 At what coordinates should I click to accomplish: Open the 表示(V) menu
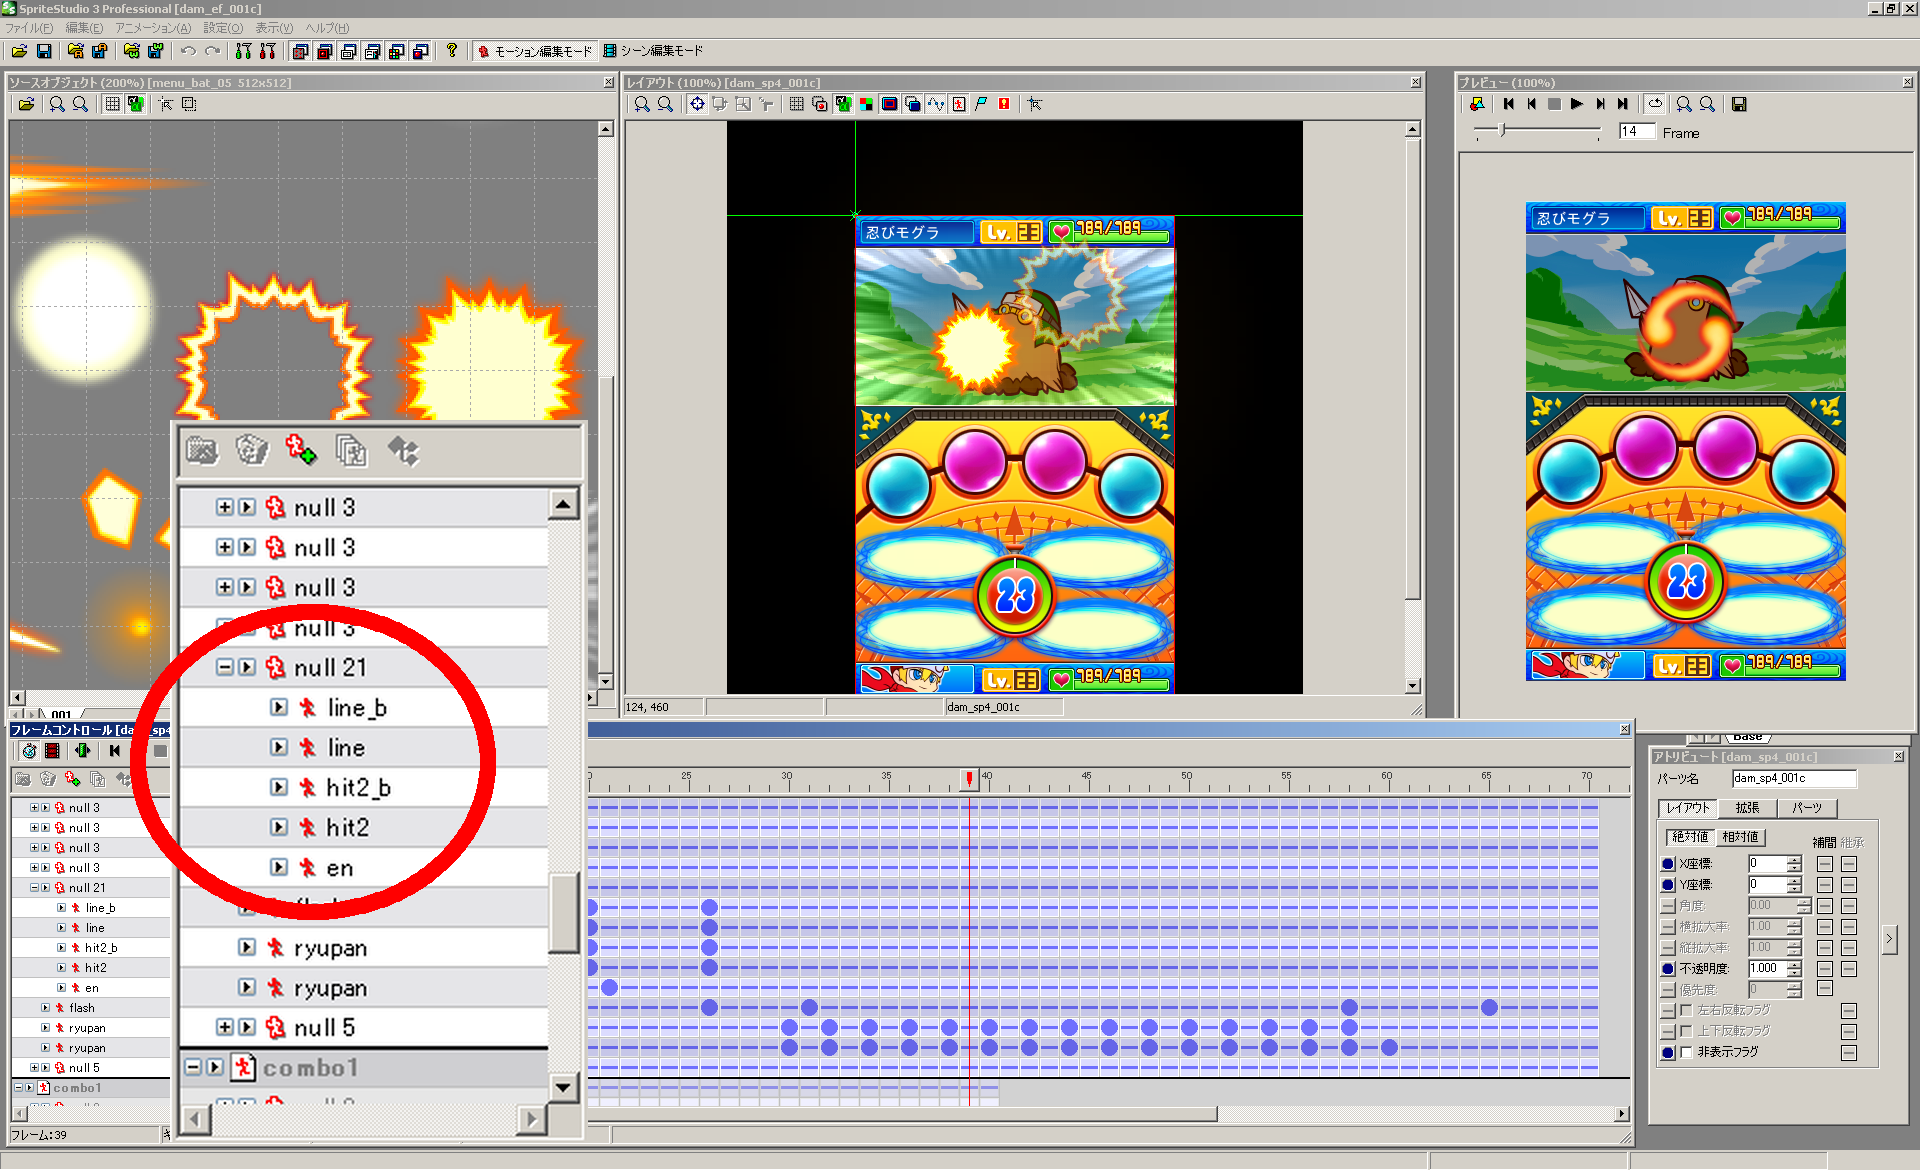click(274, 28)
